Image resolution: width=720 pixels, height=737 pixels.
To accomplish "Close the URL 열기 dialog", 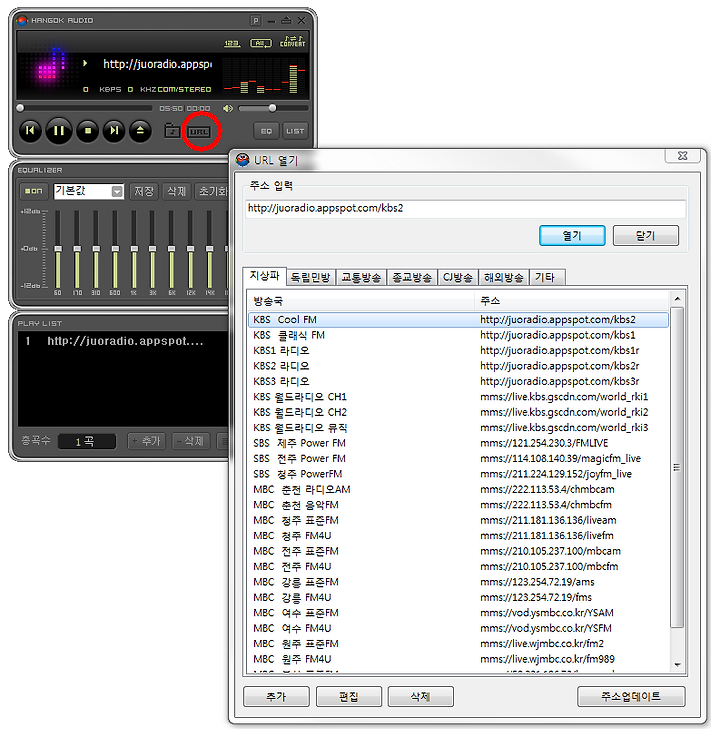I will pyautogui.click(x=682, y=156).
